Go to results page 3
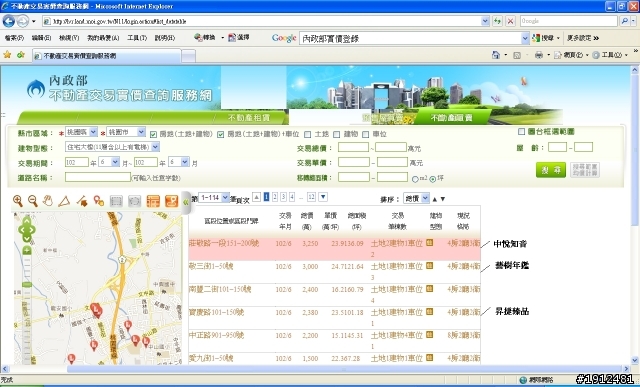The image size is (640, 387). 283,197
